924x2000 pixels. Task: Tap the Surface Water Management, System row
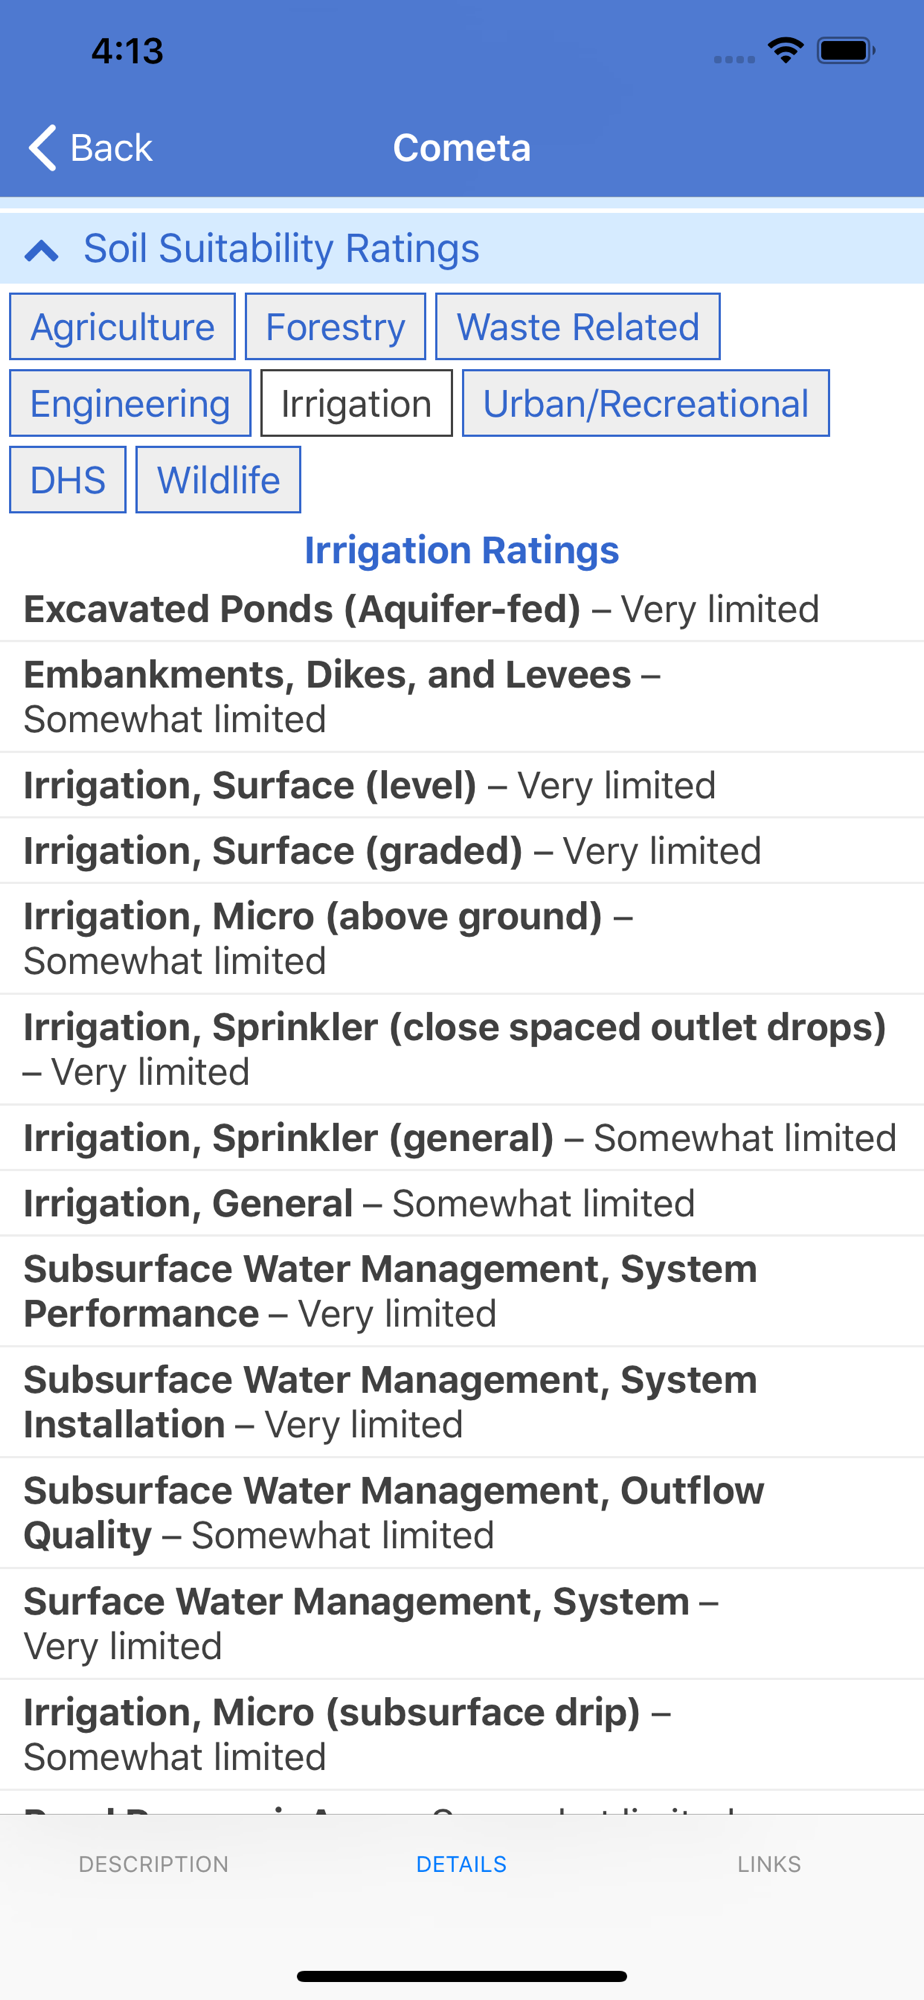coord(462,1624)
